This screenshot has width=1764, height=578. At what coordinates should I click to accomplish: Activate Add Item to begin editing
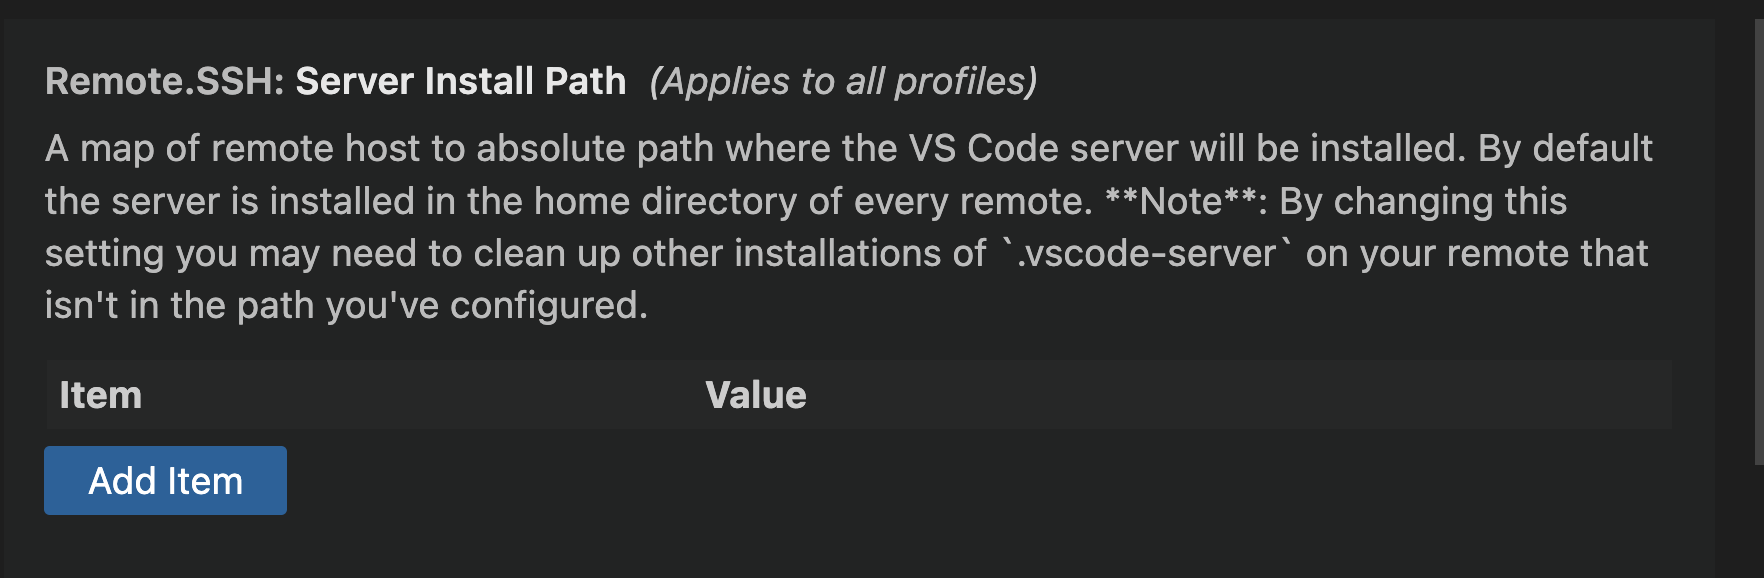click(164, 480)
